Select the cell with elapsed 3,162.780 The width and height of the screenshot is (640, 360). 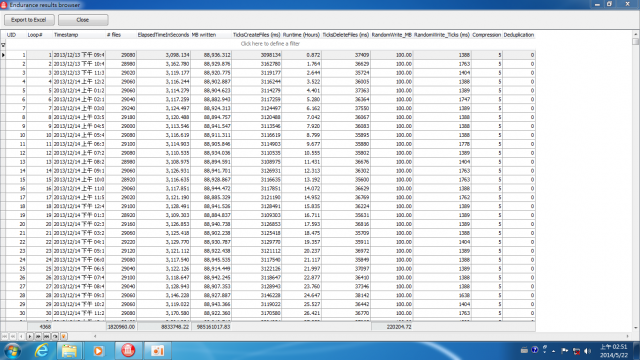click(x=164, y=64)
